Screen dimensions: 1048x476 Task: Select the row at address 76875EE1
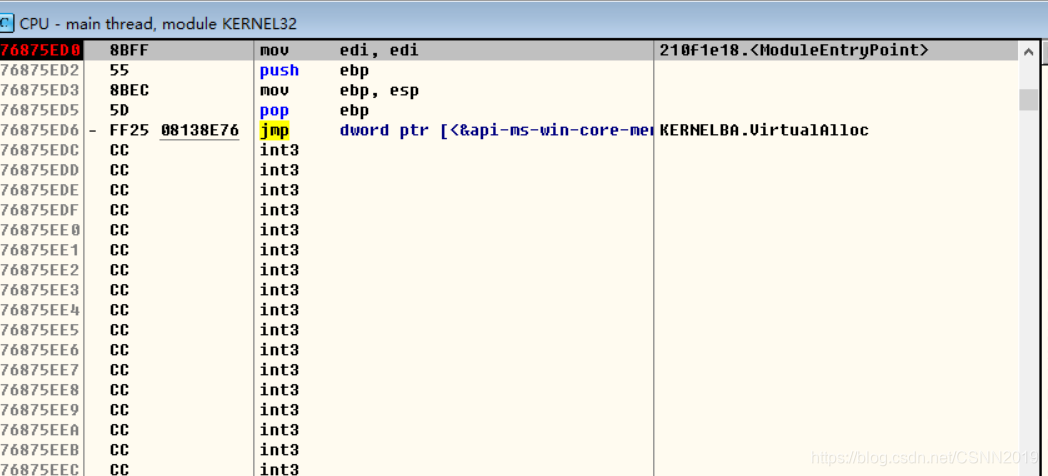[509, 251]
